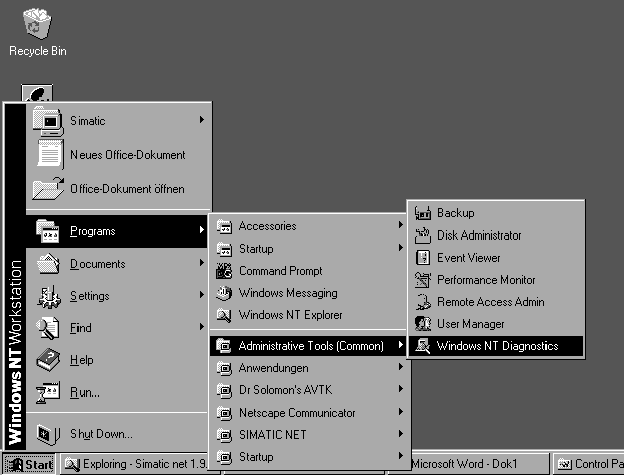Image resolution: width=624 pixels, height=475 pixels.
Task: Click the Shut Down icon
Action: pyautogui.click(x=48, y=434)
